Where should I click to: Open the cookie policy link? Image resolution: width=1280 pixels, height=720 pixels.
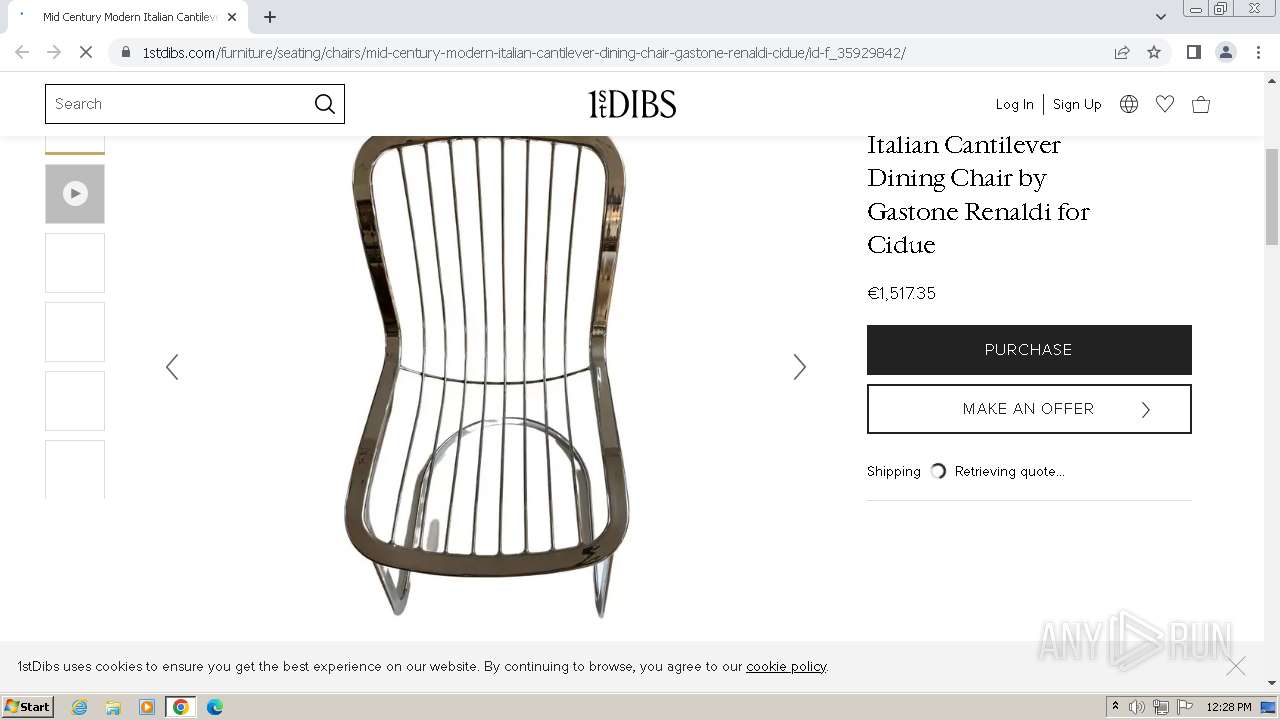786,666
